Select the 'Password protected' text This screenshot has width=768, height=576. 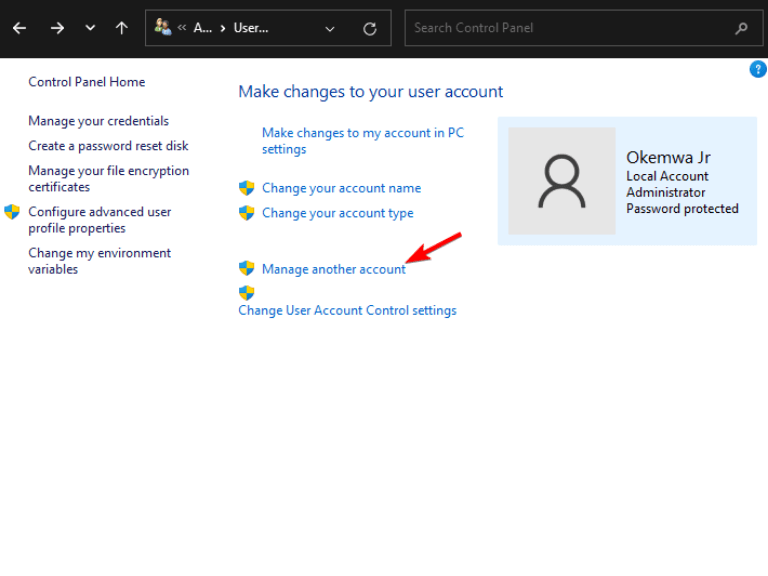coord(682,209)
